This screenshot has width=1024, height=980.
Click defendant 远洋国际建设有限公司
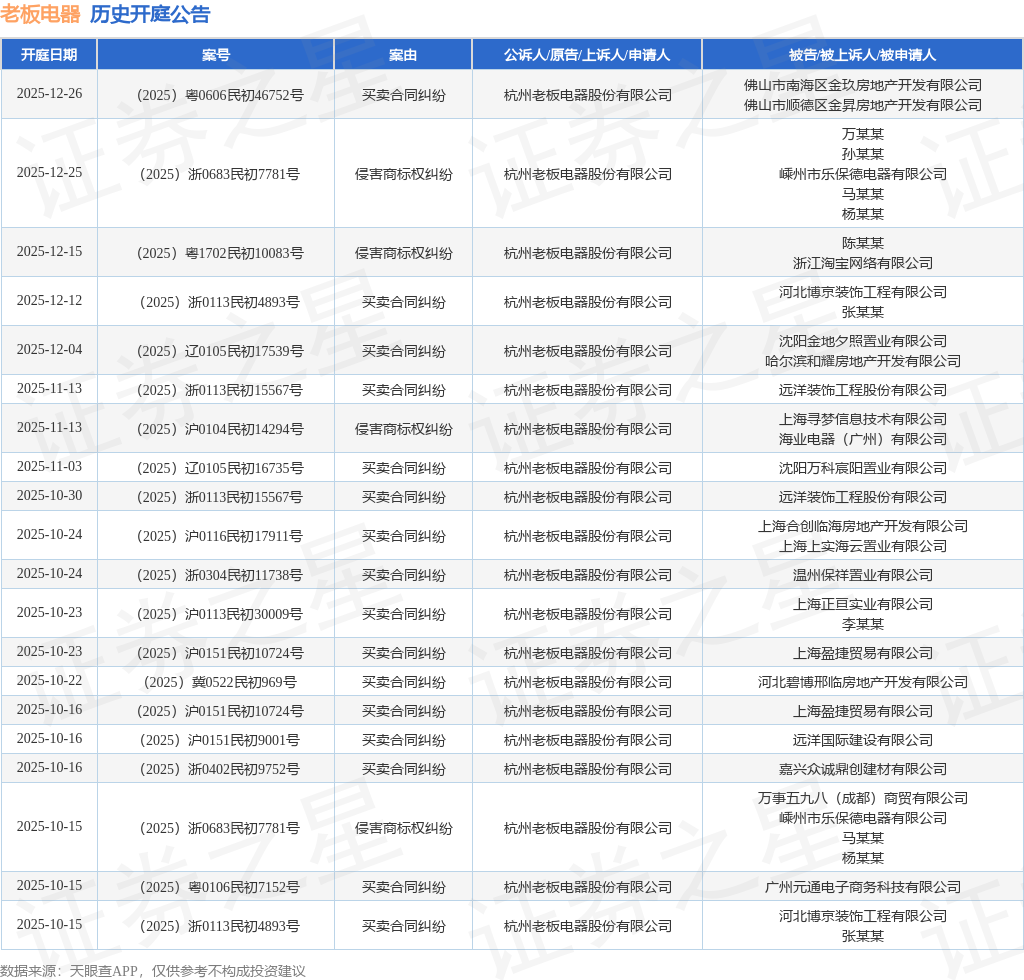[863, 740]
